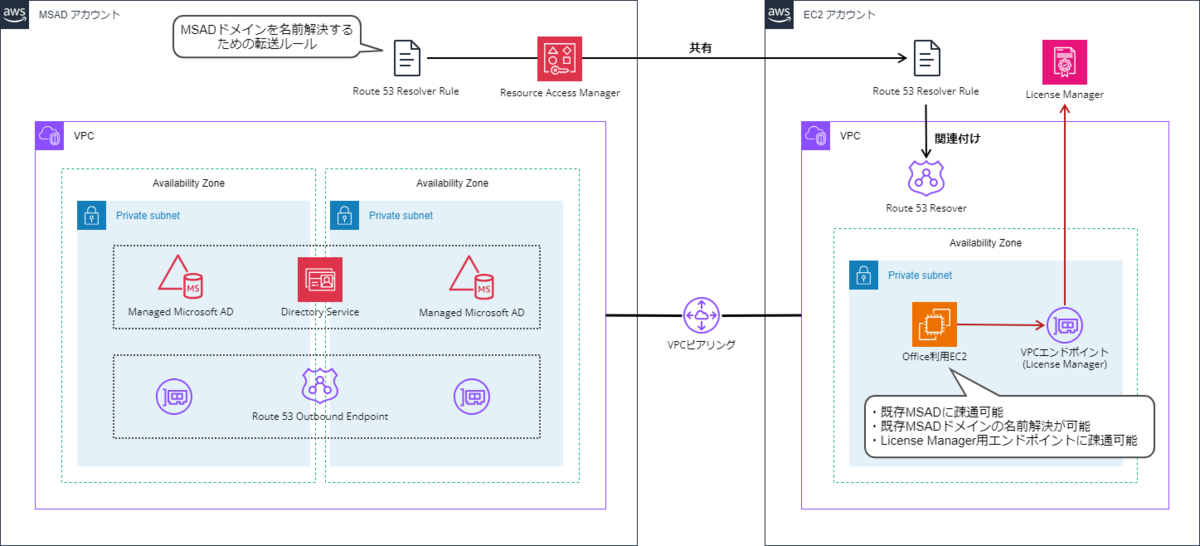
Task: Click the AWS logo of MSAD アカウント
Action: [14, 14]
